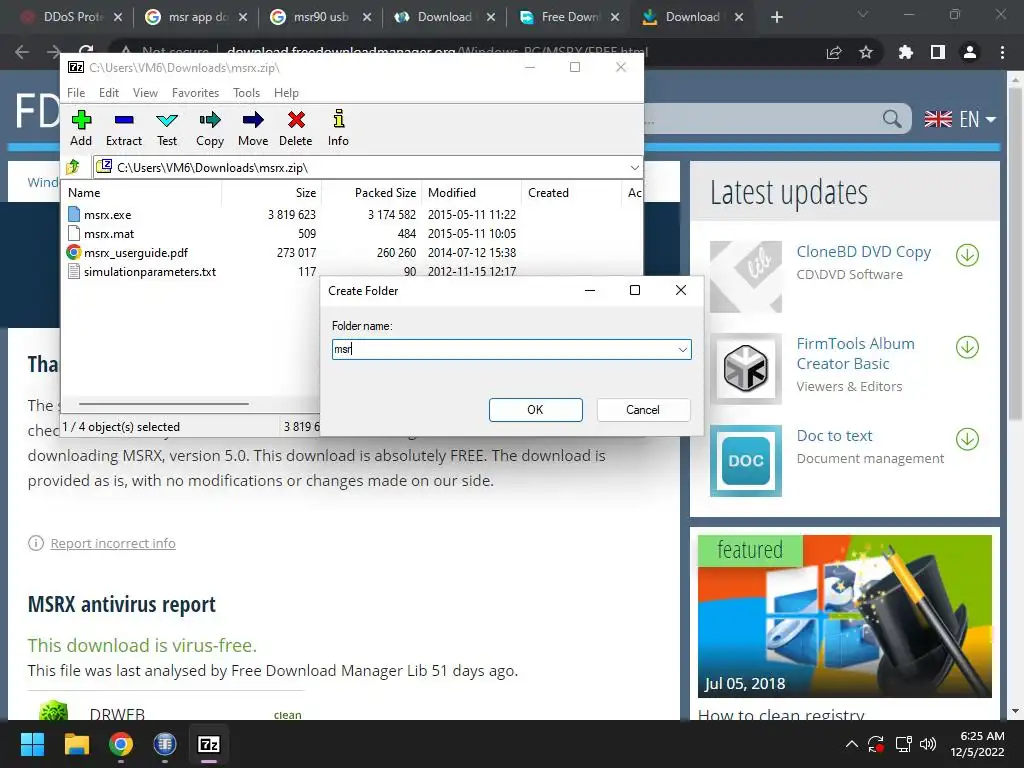The width and height of the screenshot is (1024, 768).
Task: Click the Copy toolbar icon
Action: point(210,120)
